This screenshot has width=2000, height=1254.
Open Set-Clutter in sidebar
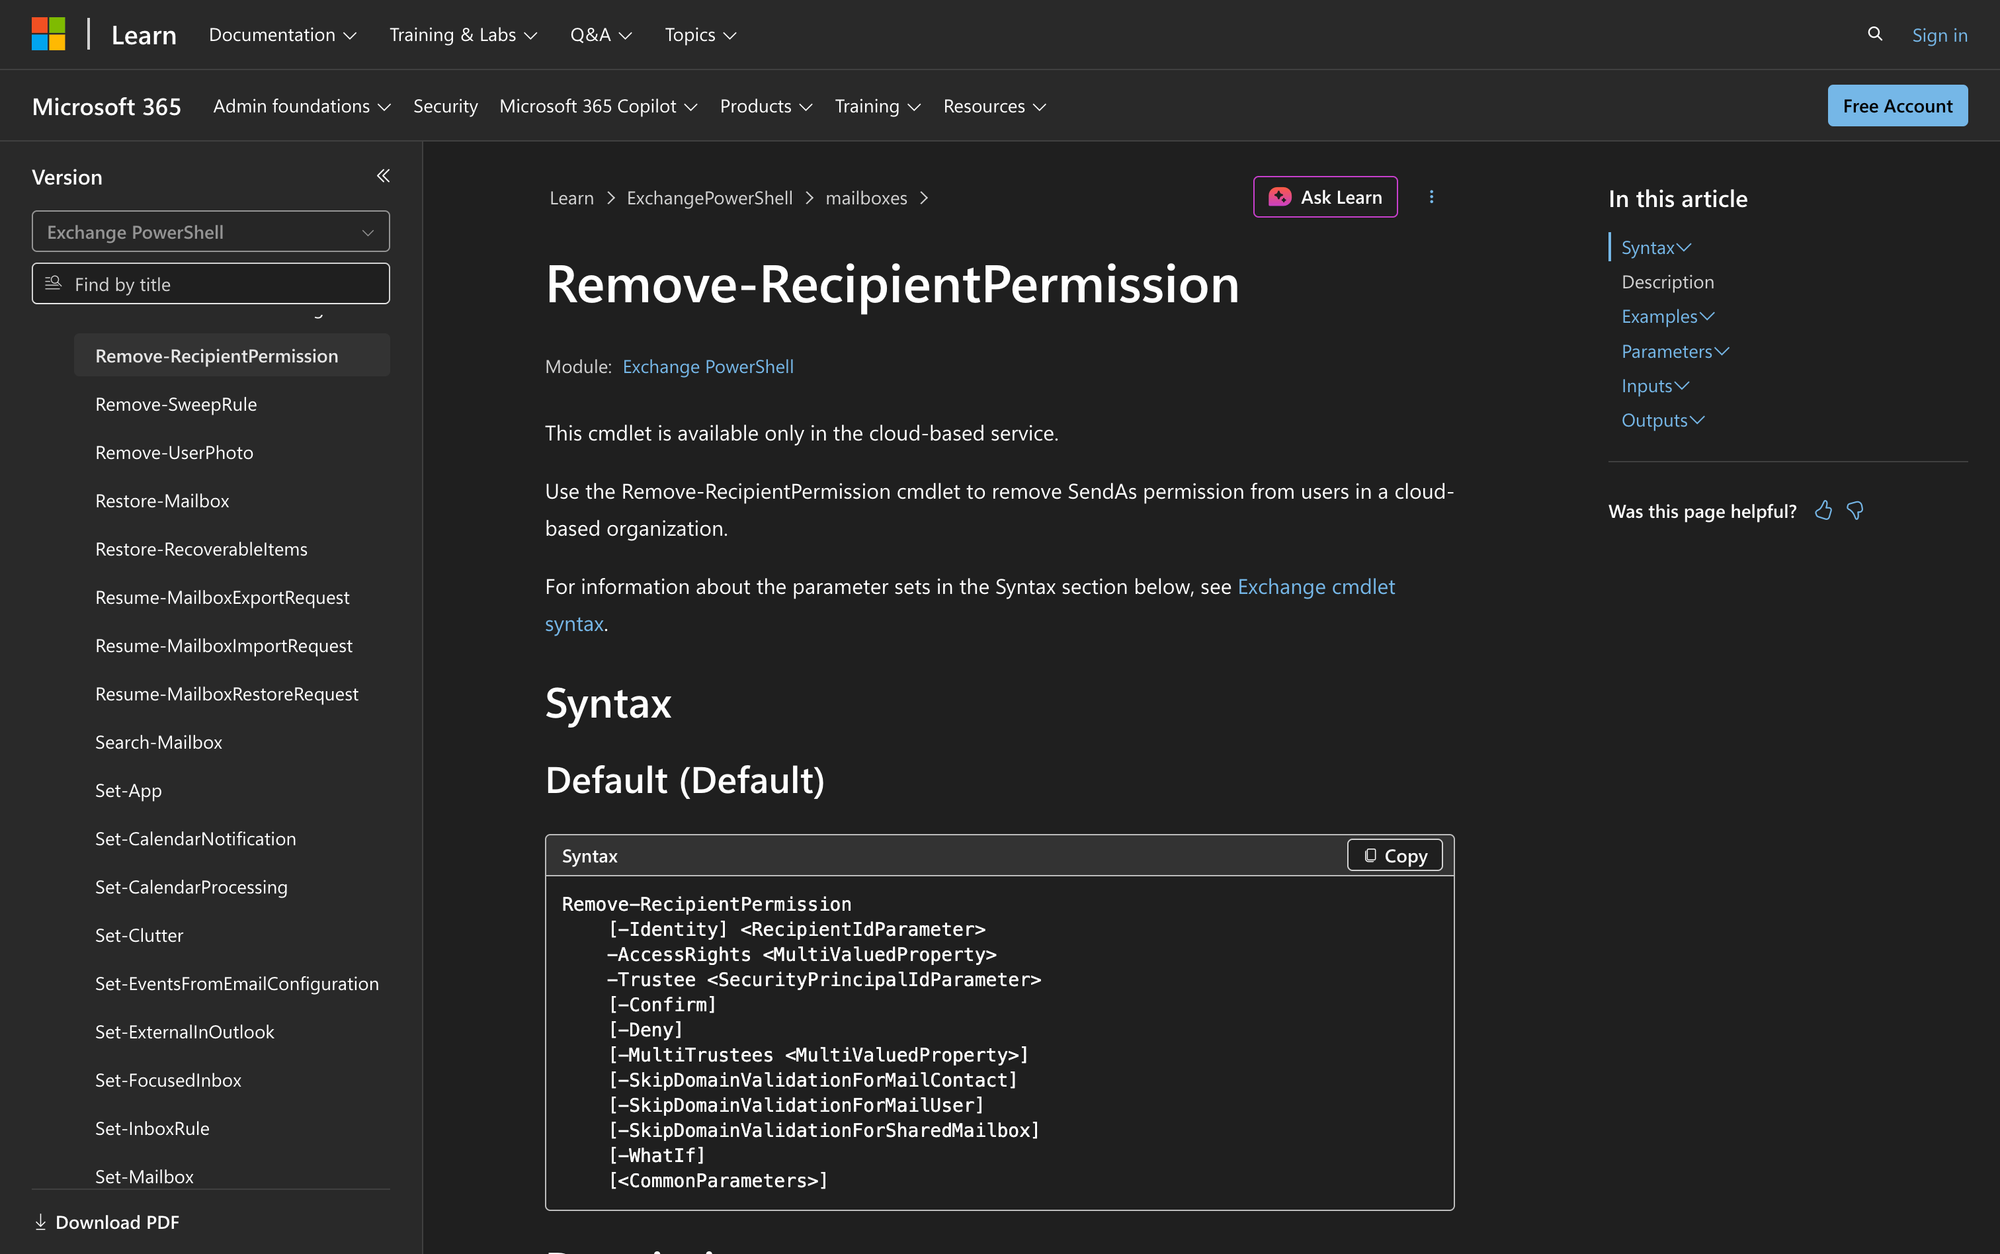pos(139,935)
